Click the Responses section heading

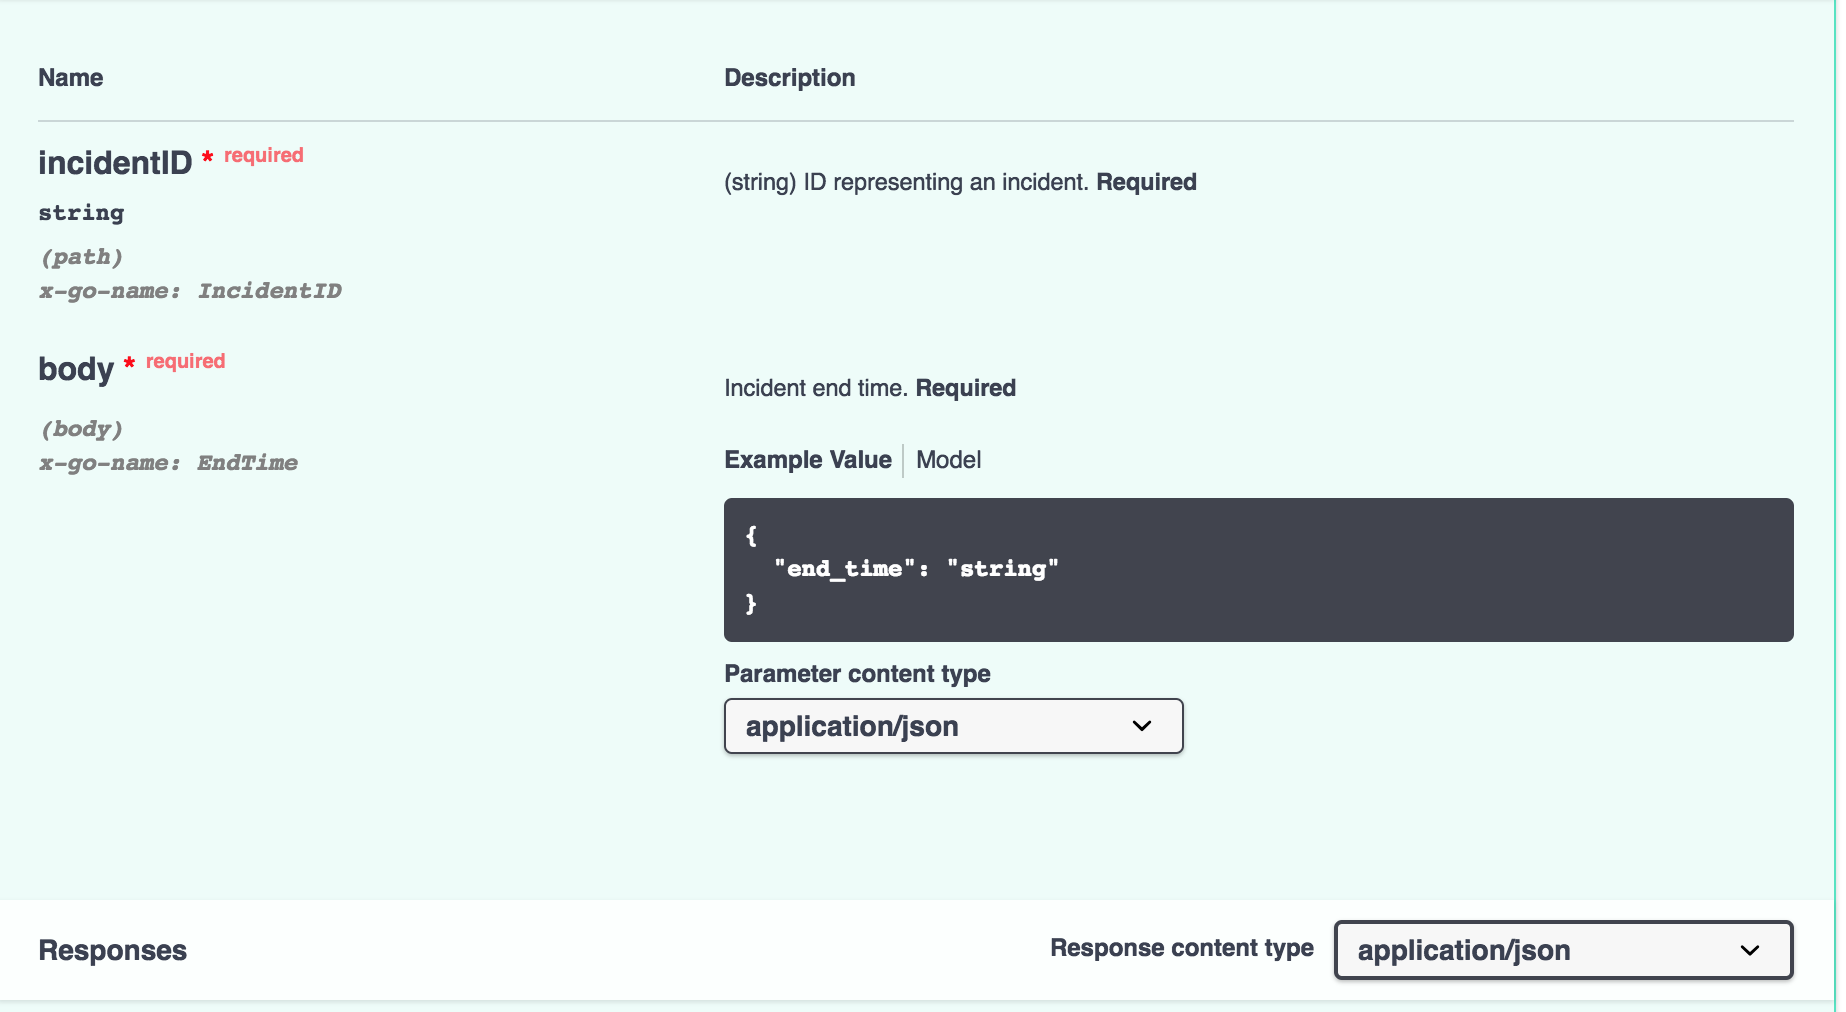[112, 950]
